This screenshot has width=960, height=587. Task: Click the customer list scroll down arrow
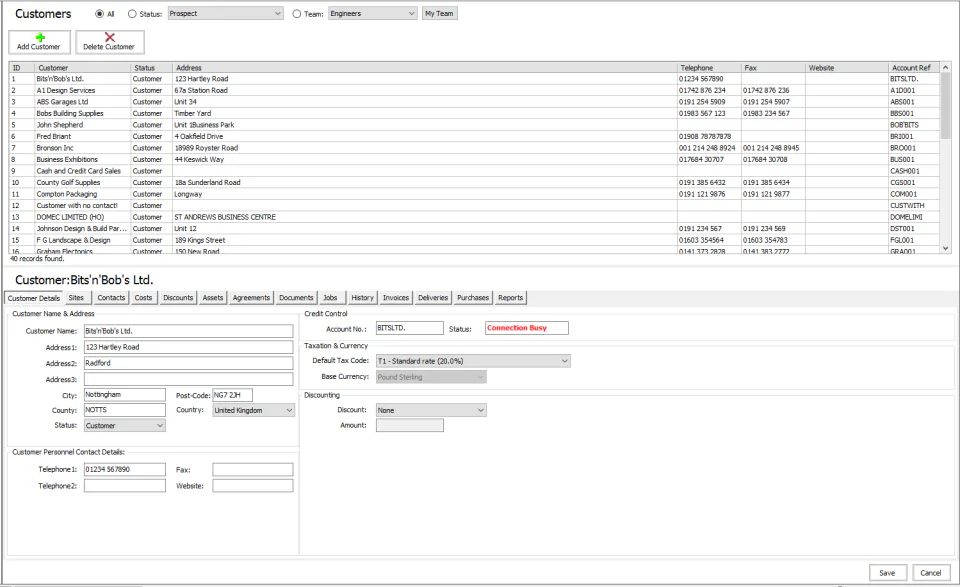(x=945, y=248)
